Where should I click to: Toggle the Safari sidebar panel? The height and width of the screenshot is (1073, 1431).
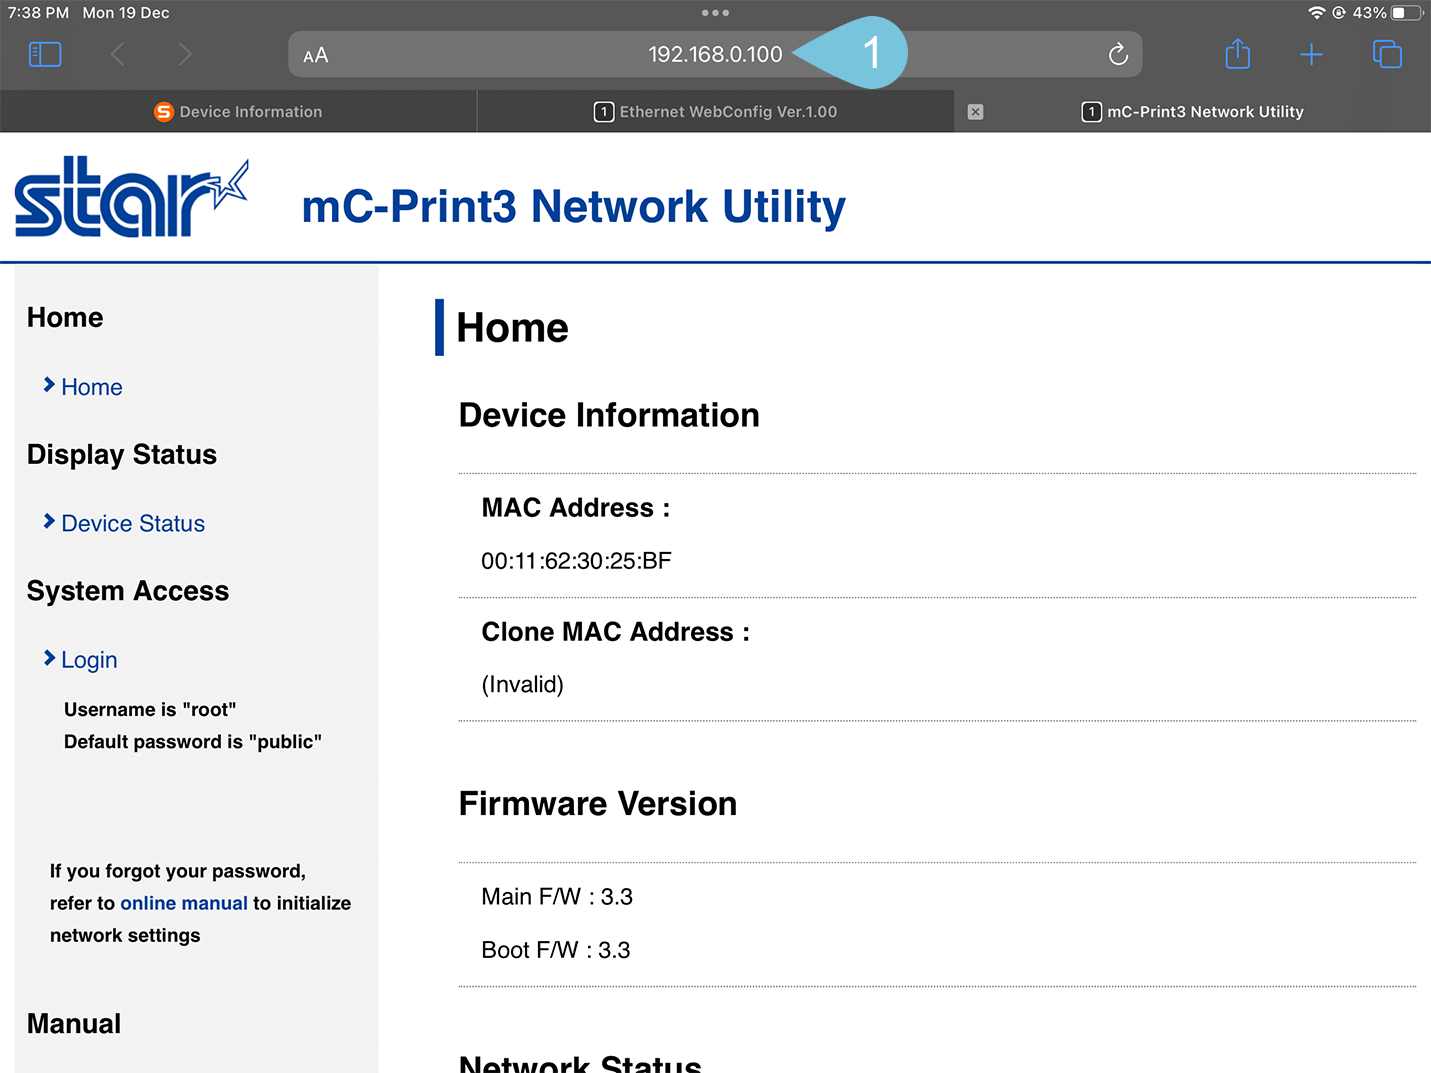(44, 54)
